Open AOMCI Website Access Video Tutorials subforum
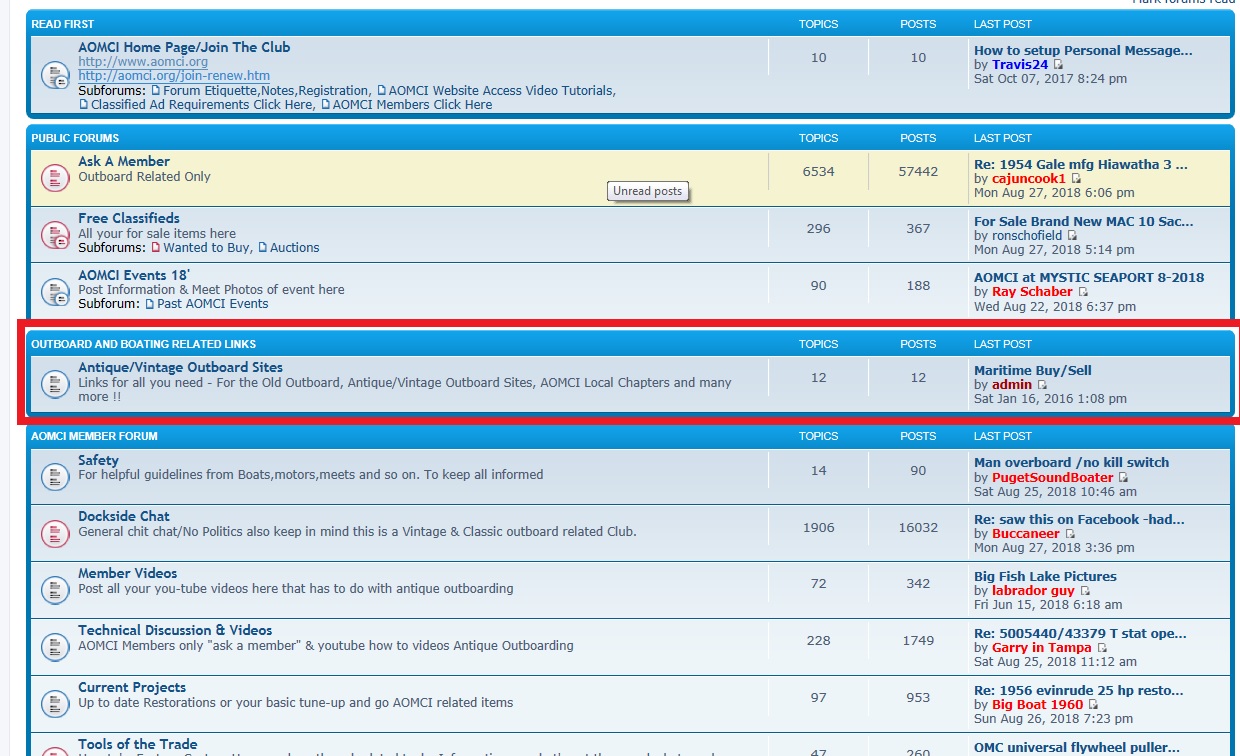The width and height of the screenshot is (1240, 756). point(500,90)
